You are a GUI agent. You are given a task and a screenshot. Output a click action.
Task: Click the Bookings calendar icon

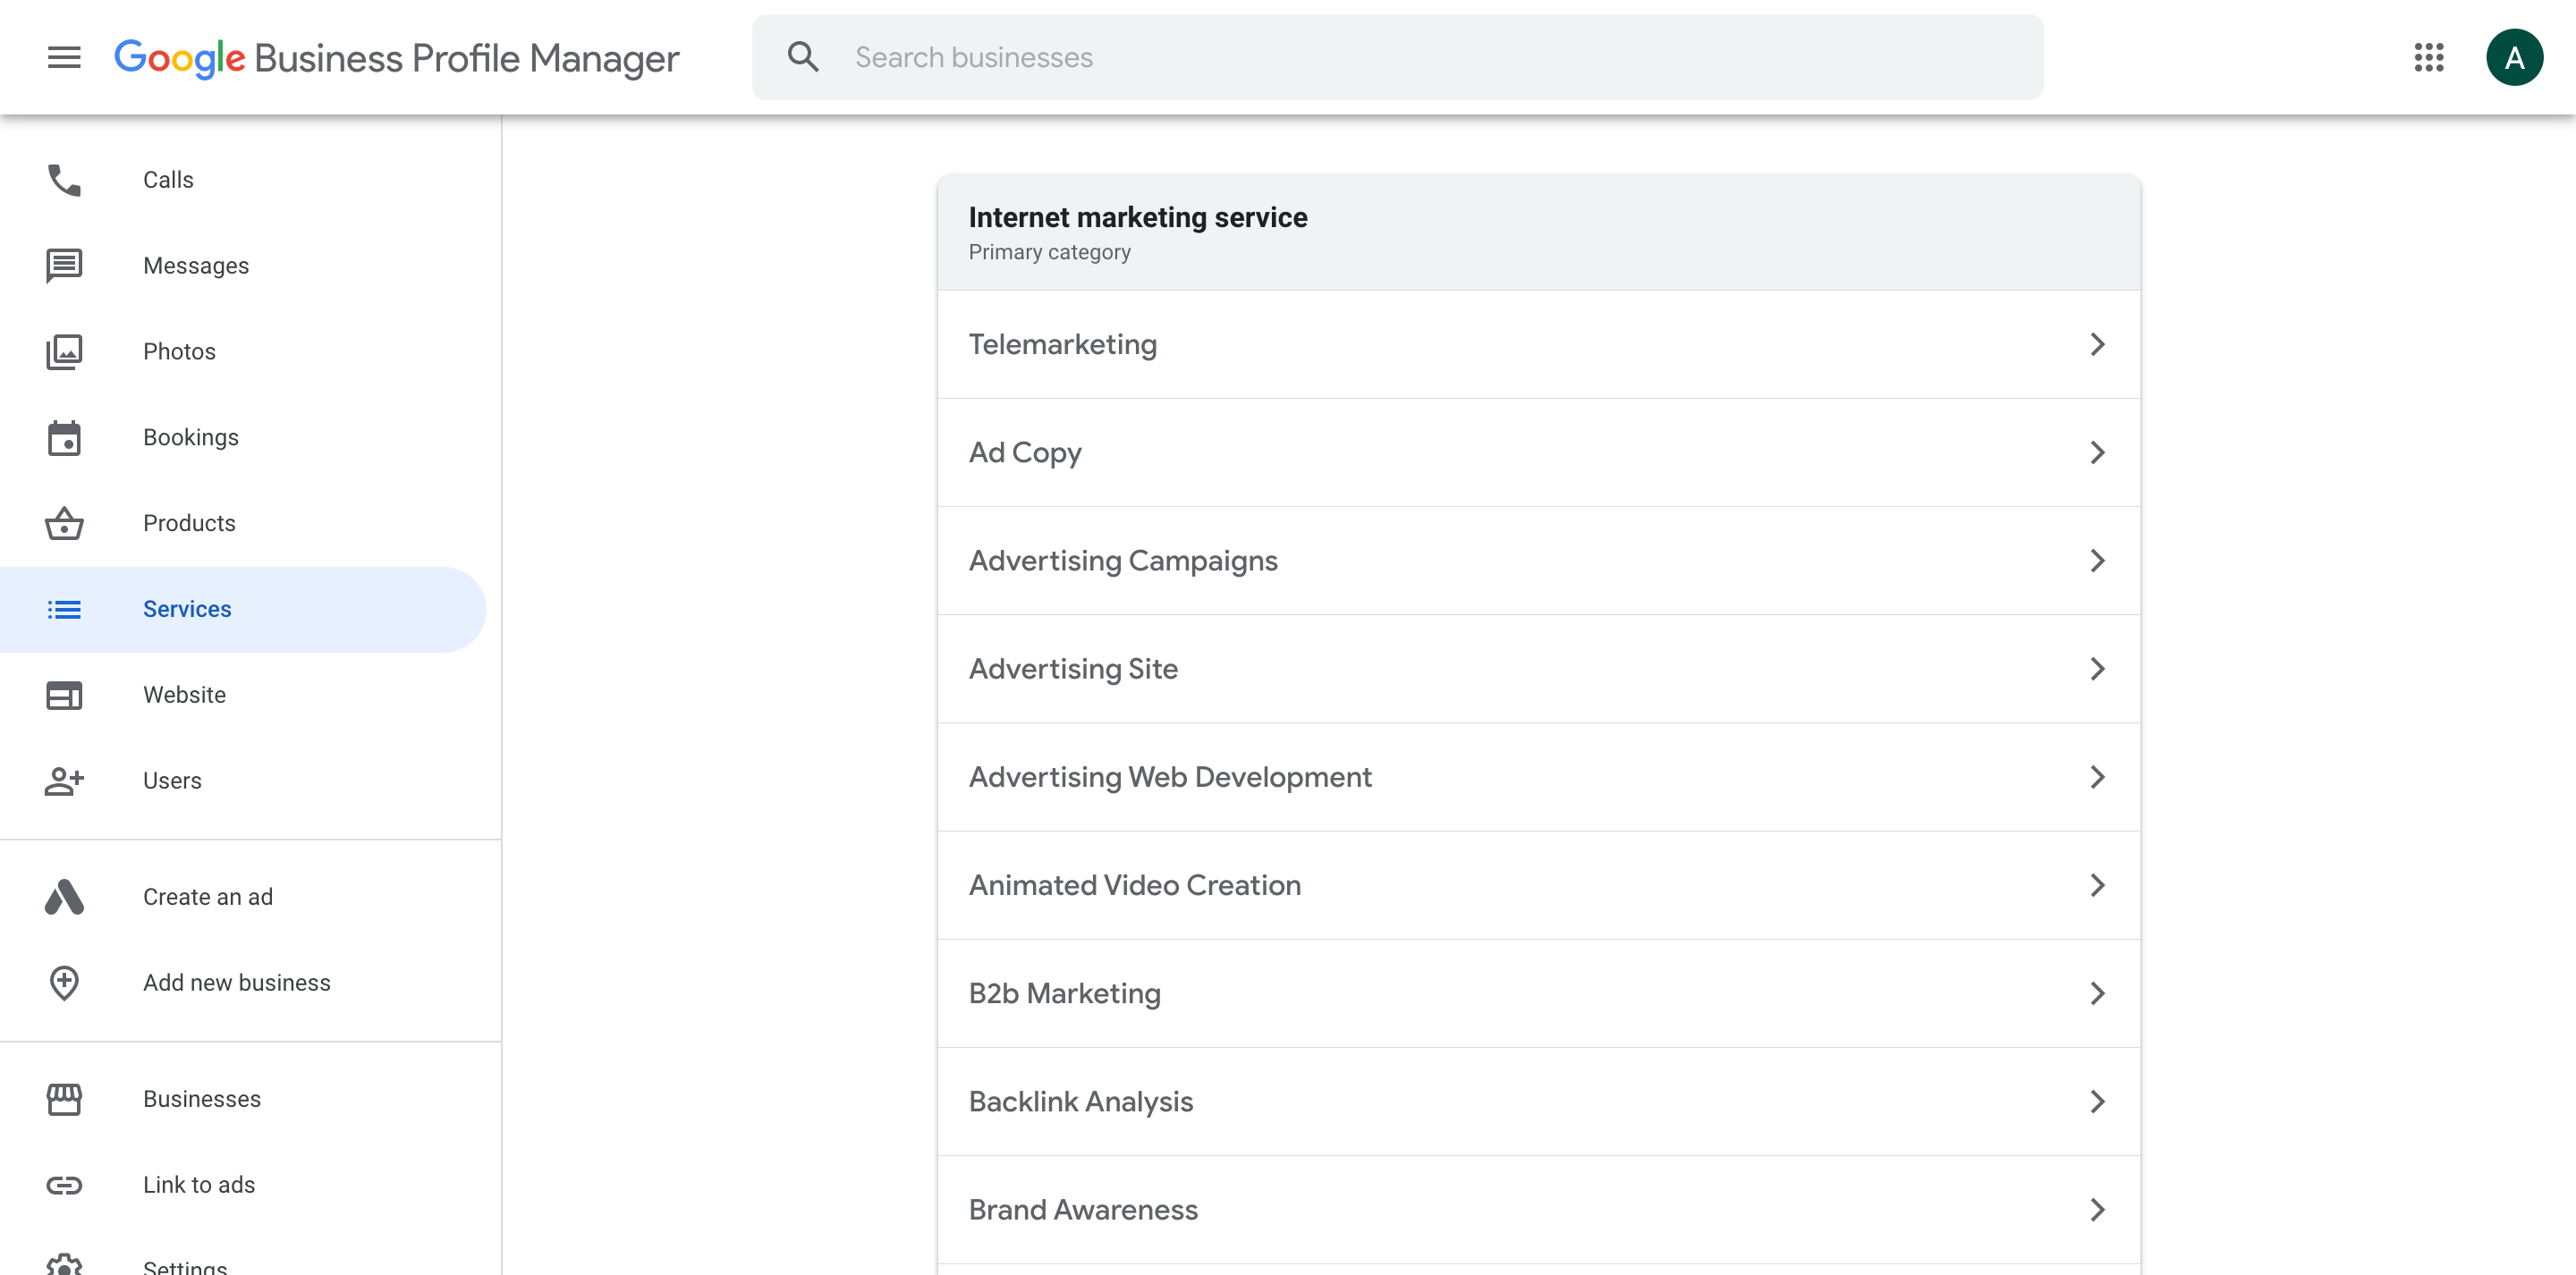[64, 437]
